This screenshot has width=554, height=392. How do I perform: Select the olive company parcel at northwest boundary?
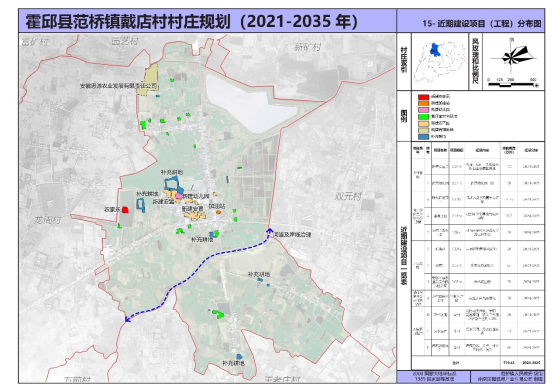click(147, 80)
